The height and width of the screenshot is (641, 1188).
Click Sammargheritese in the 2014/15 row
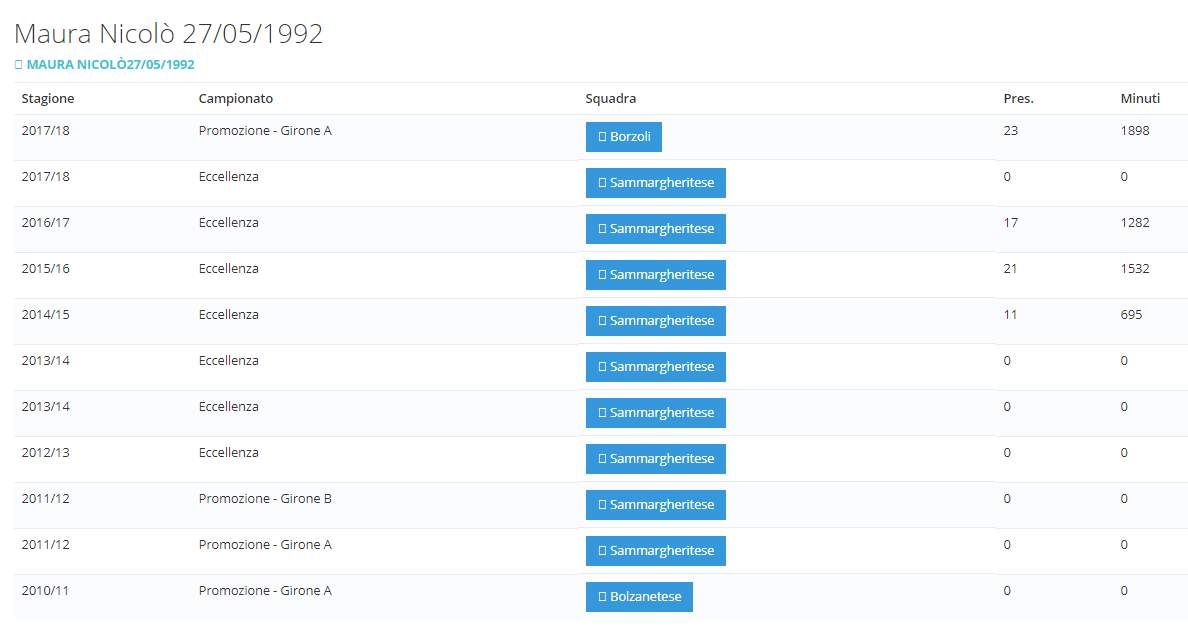[655, 321]
